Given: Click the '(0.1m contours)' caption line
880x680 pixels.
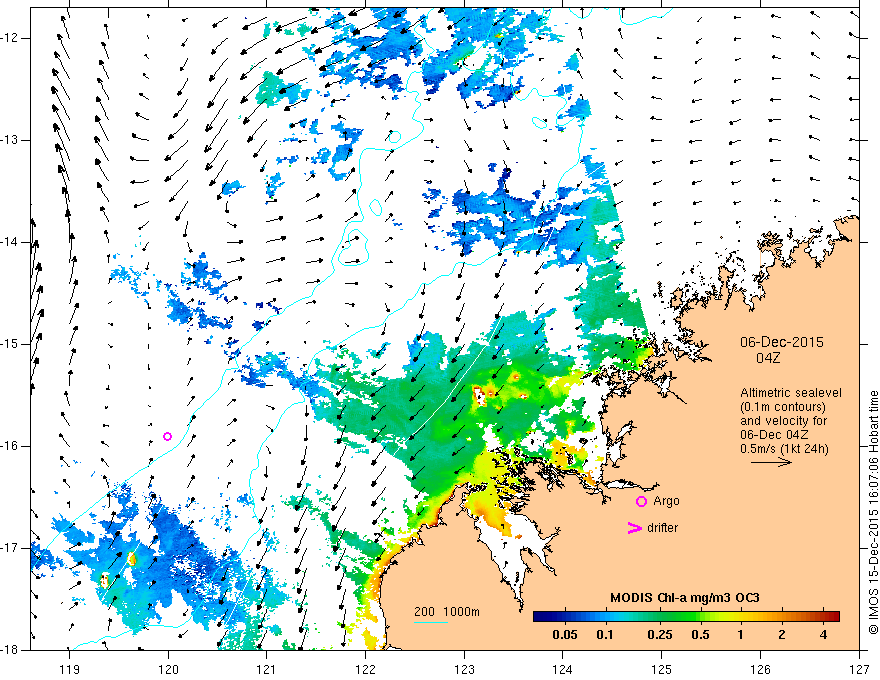Looking at the screenshot, I should pyautogui.click(x=783, y=407).
